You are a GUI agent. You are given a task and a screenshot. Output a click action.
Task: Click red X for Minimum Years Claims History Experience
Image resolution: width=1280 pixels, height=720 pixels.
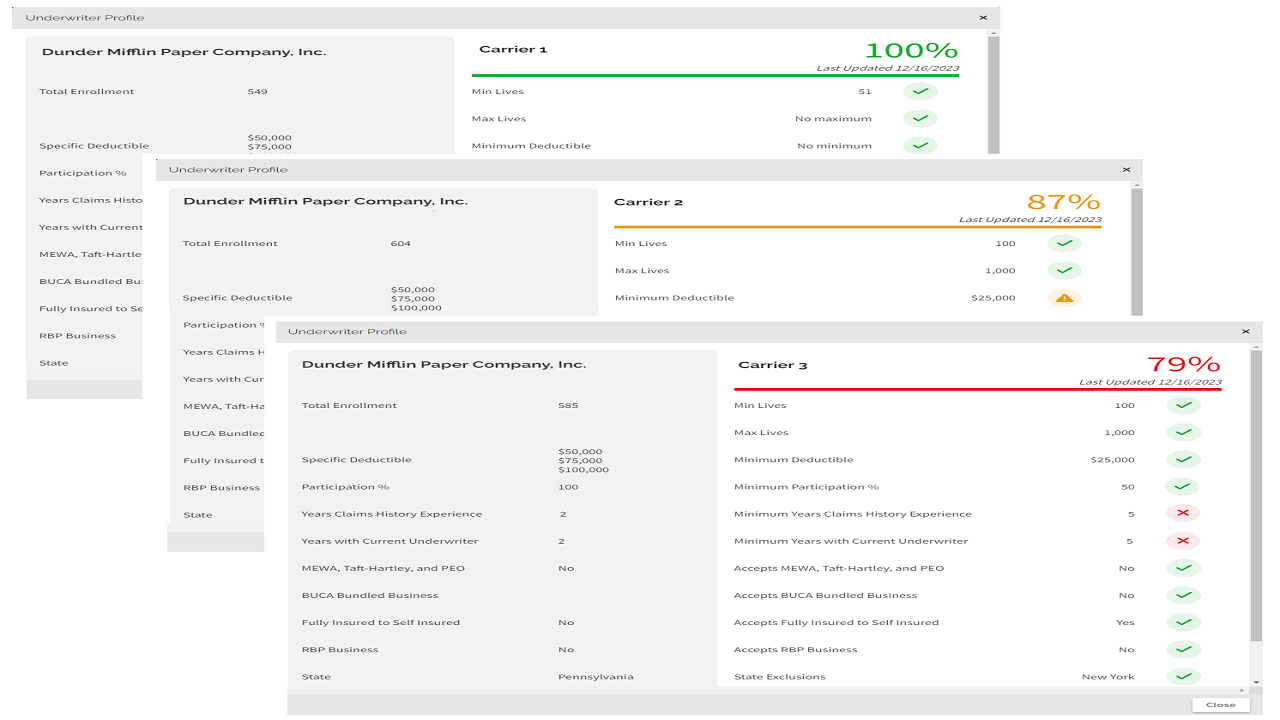tap(1183, 513)
